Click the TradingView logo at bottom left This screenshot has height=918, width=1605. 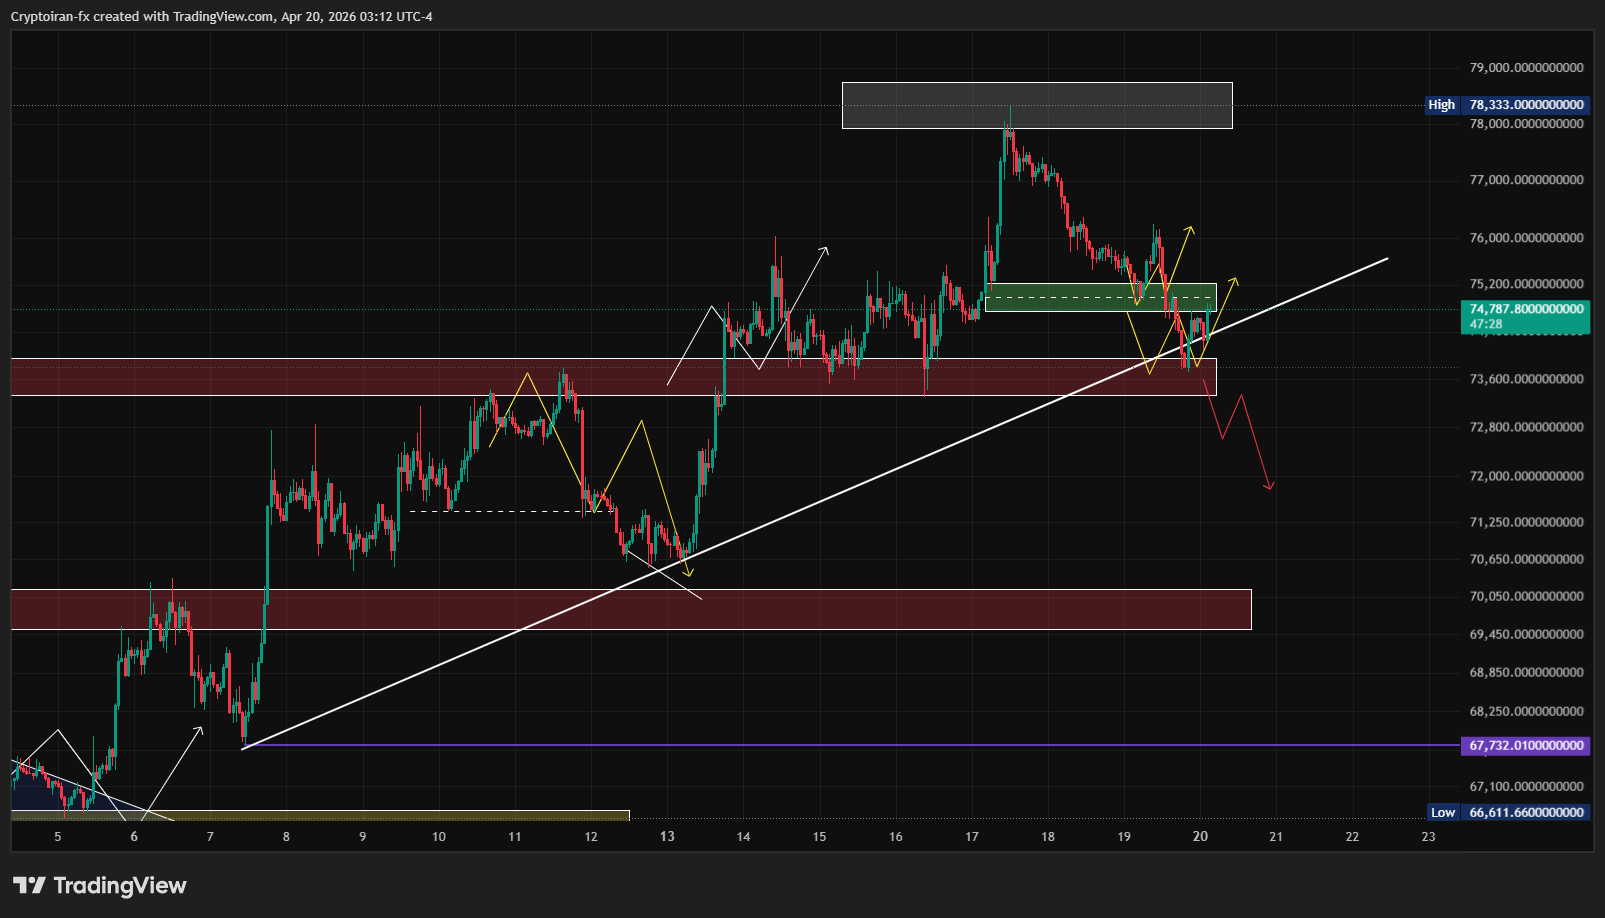(99, 885)
